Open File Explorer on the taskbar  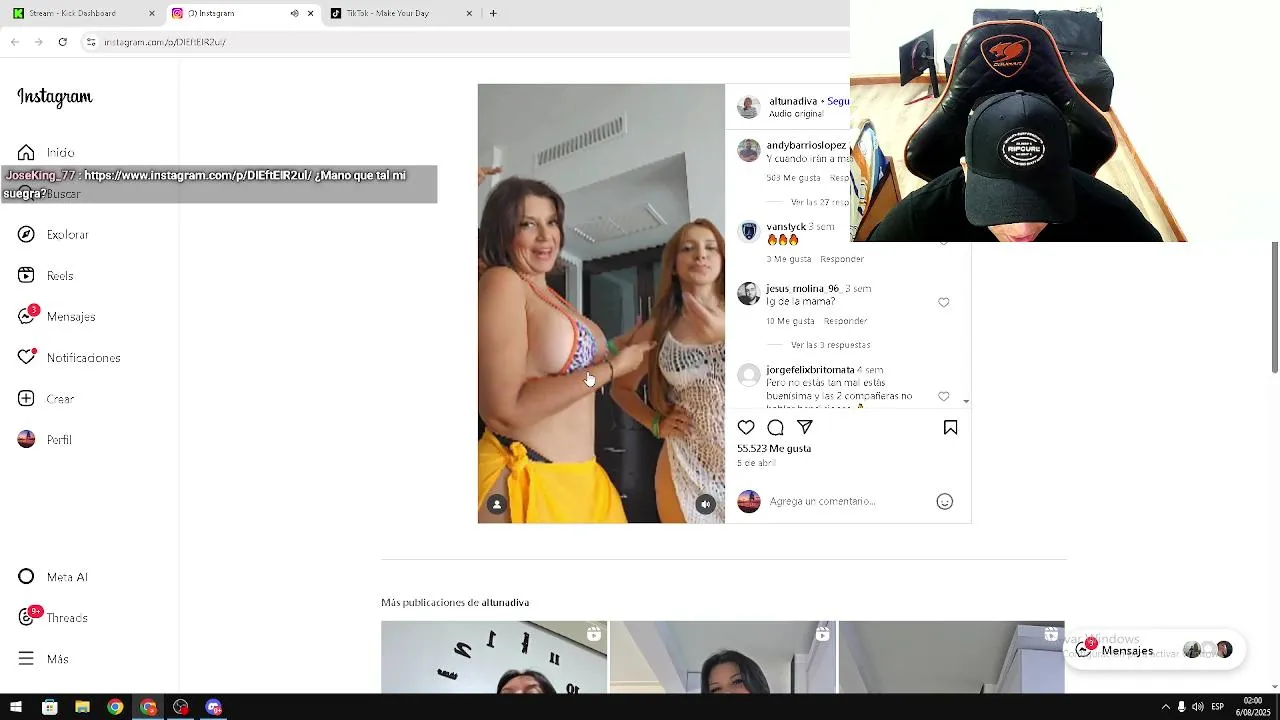82,707
